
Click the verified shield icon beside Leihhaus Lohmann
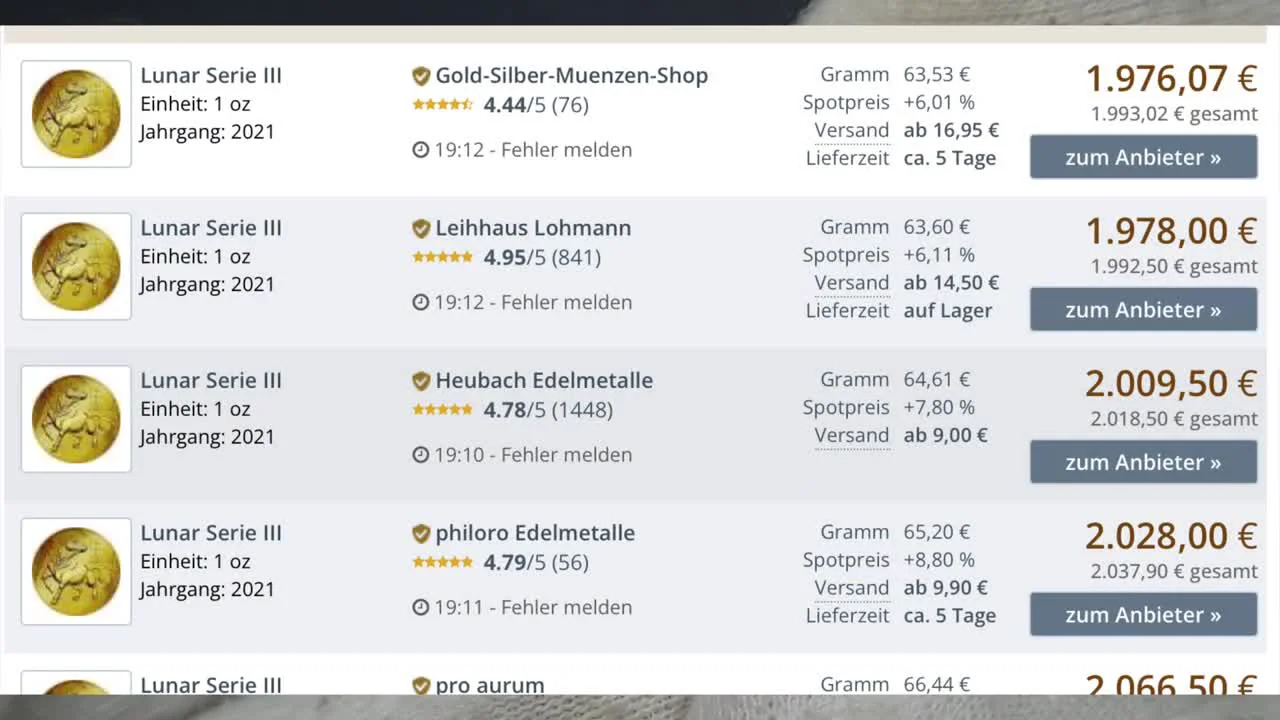421,228
